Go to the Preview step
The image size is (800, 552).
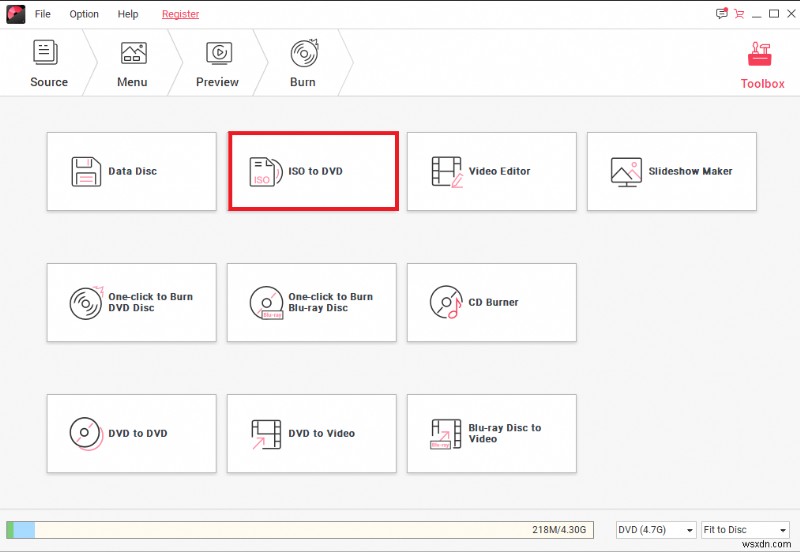click(217, 63)
